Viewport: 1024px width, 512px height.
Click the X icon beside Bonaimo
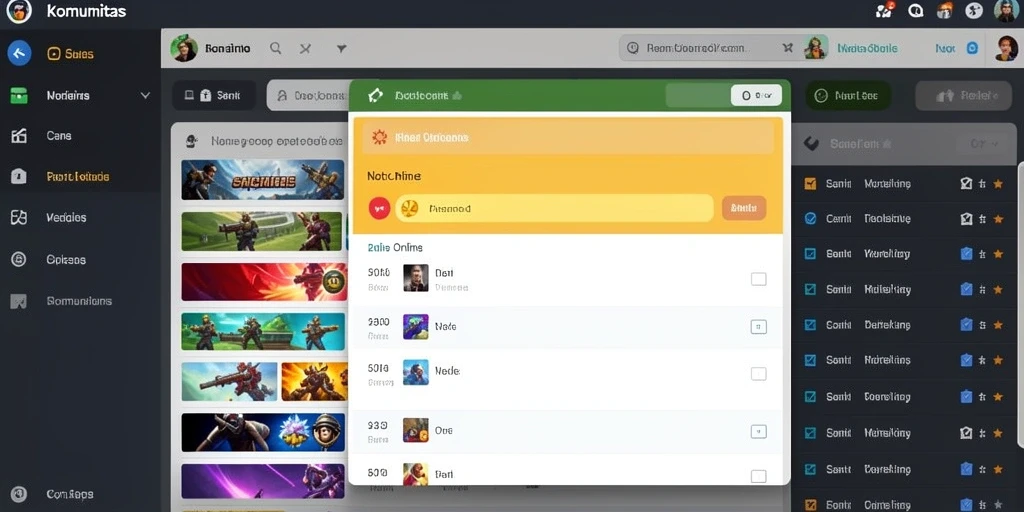[305, 48]
